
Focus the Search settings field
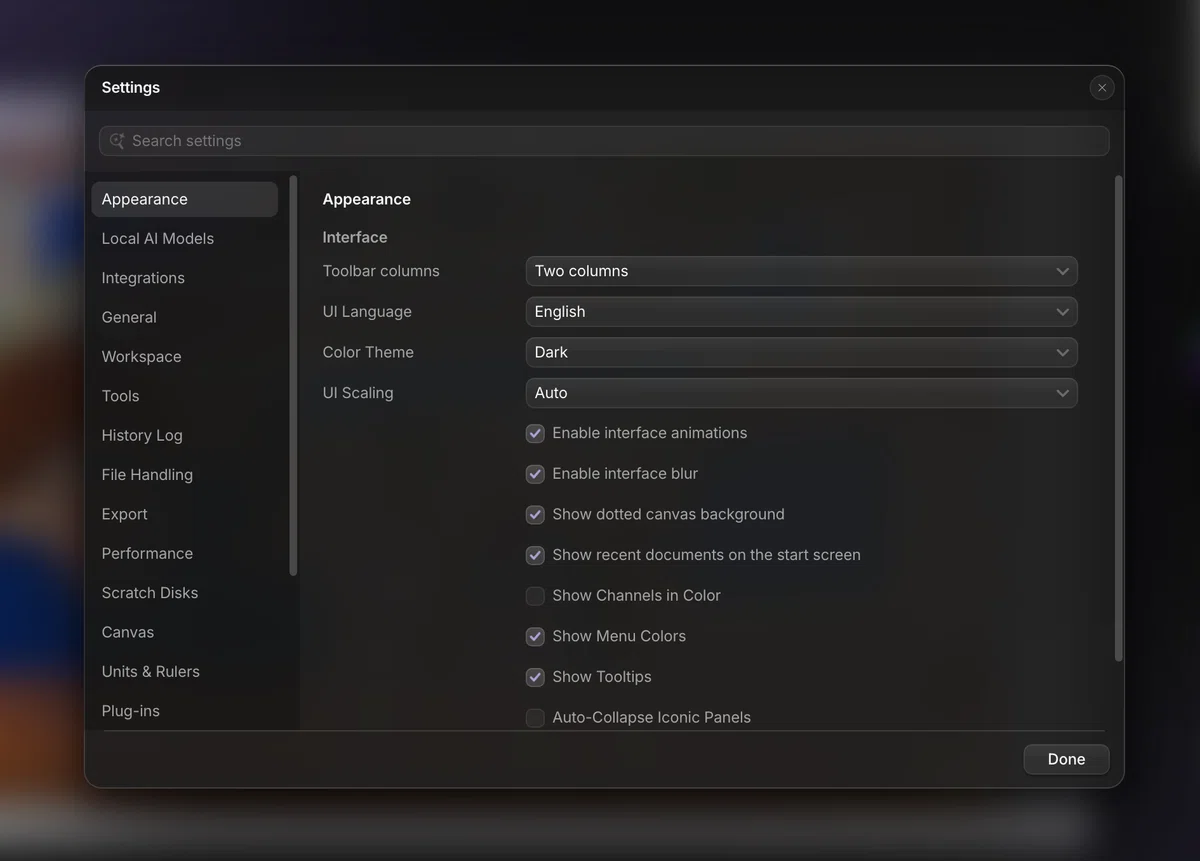(604, 141)
